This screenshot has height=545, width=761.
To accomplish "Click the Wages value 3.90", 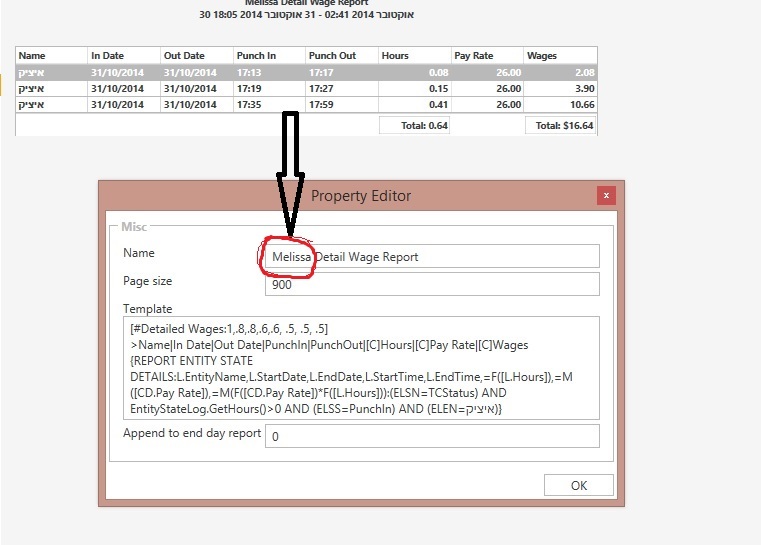I will pos(584,88).
